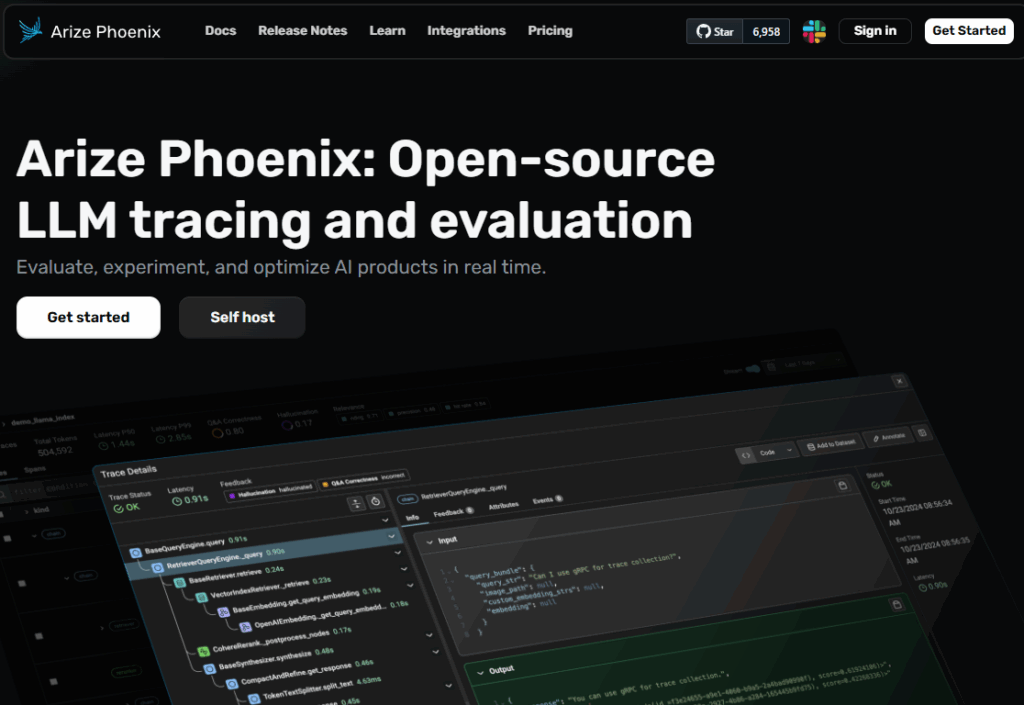
Task: Collapse the Output section chevron
Action: [x=481, y=673]
